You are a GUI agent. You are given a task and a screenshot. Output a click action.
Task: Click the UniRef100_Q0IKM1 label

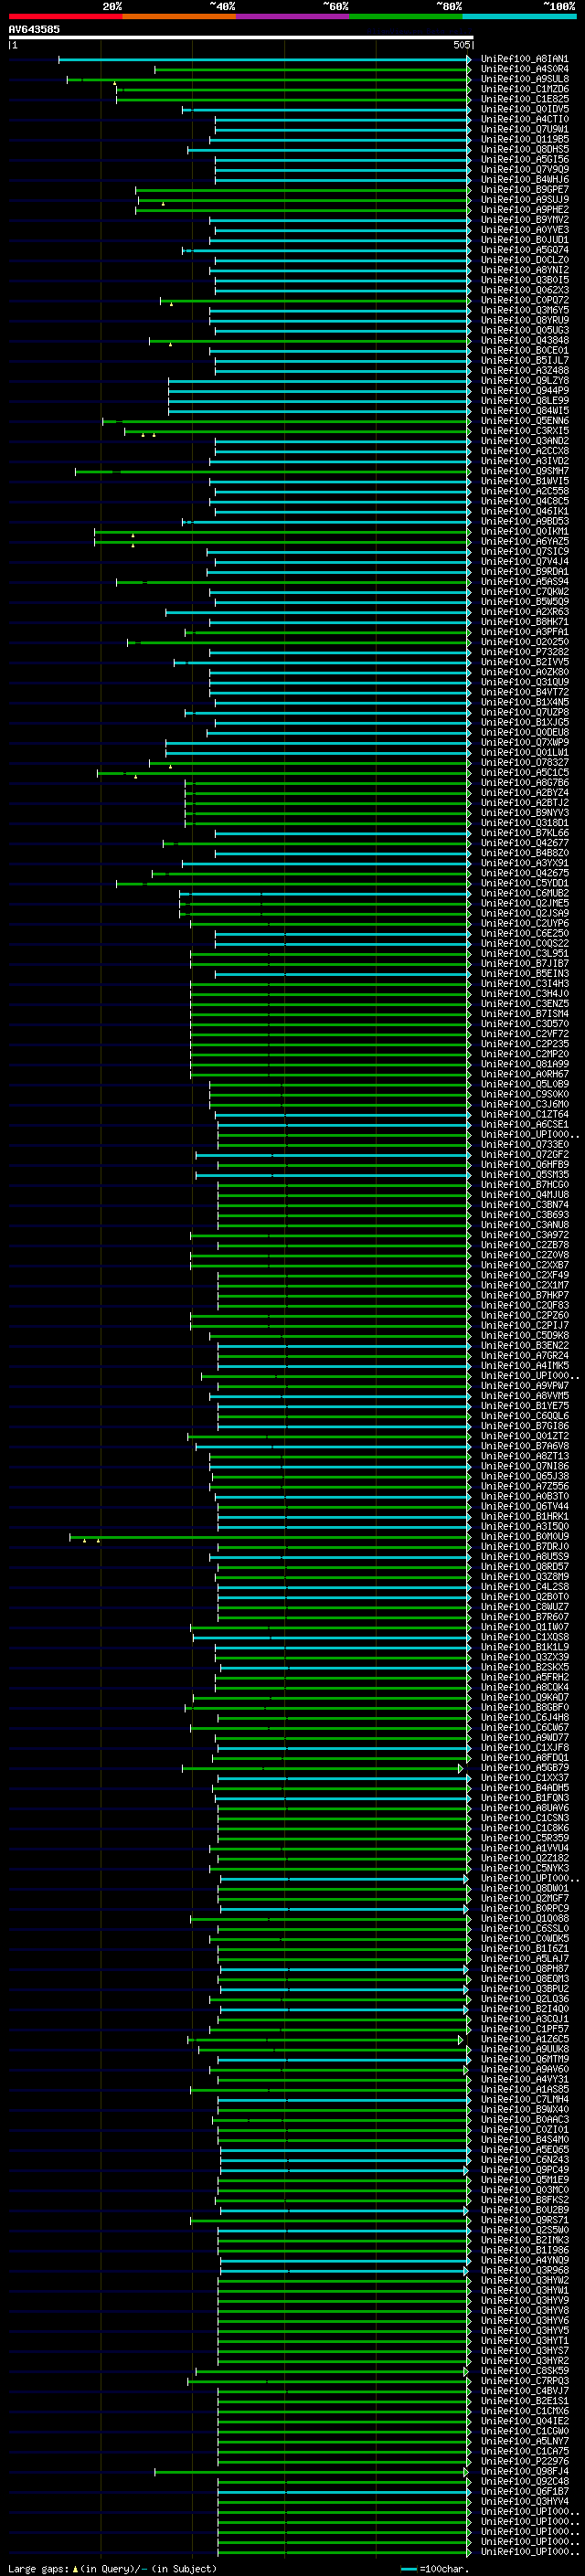click(525, 531)
